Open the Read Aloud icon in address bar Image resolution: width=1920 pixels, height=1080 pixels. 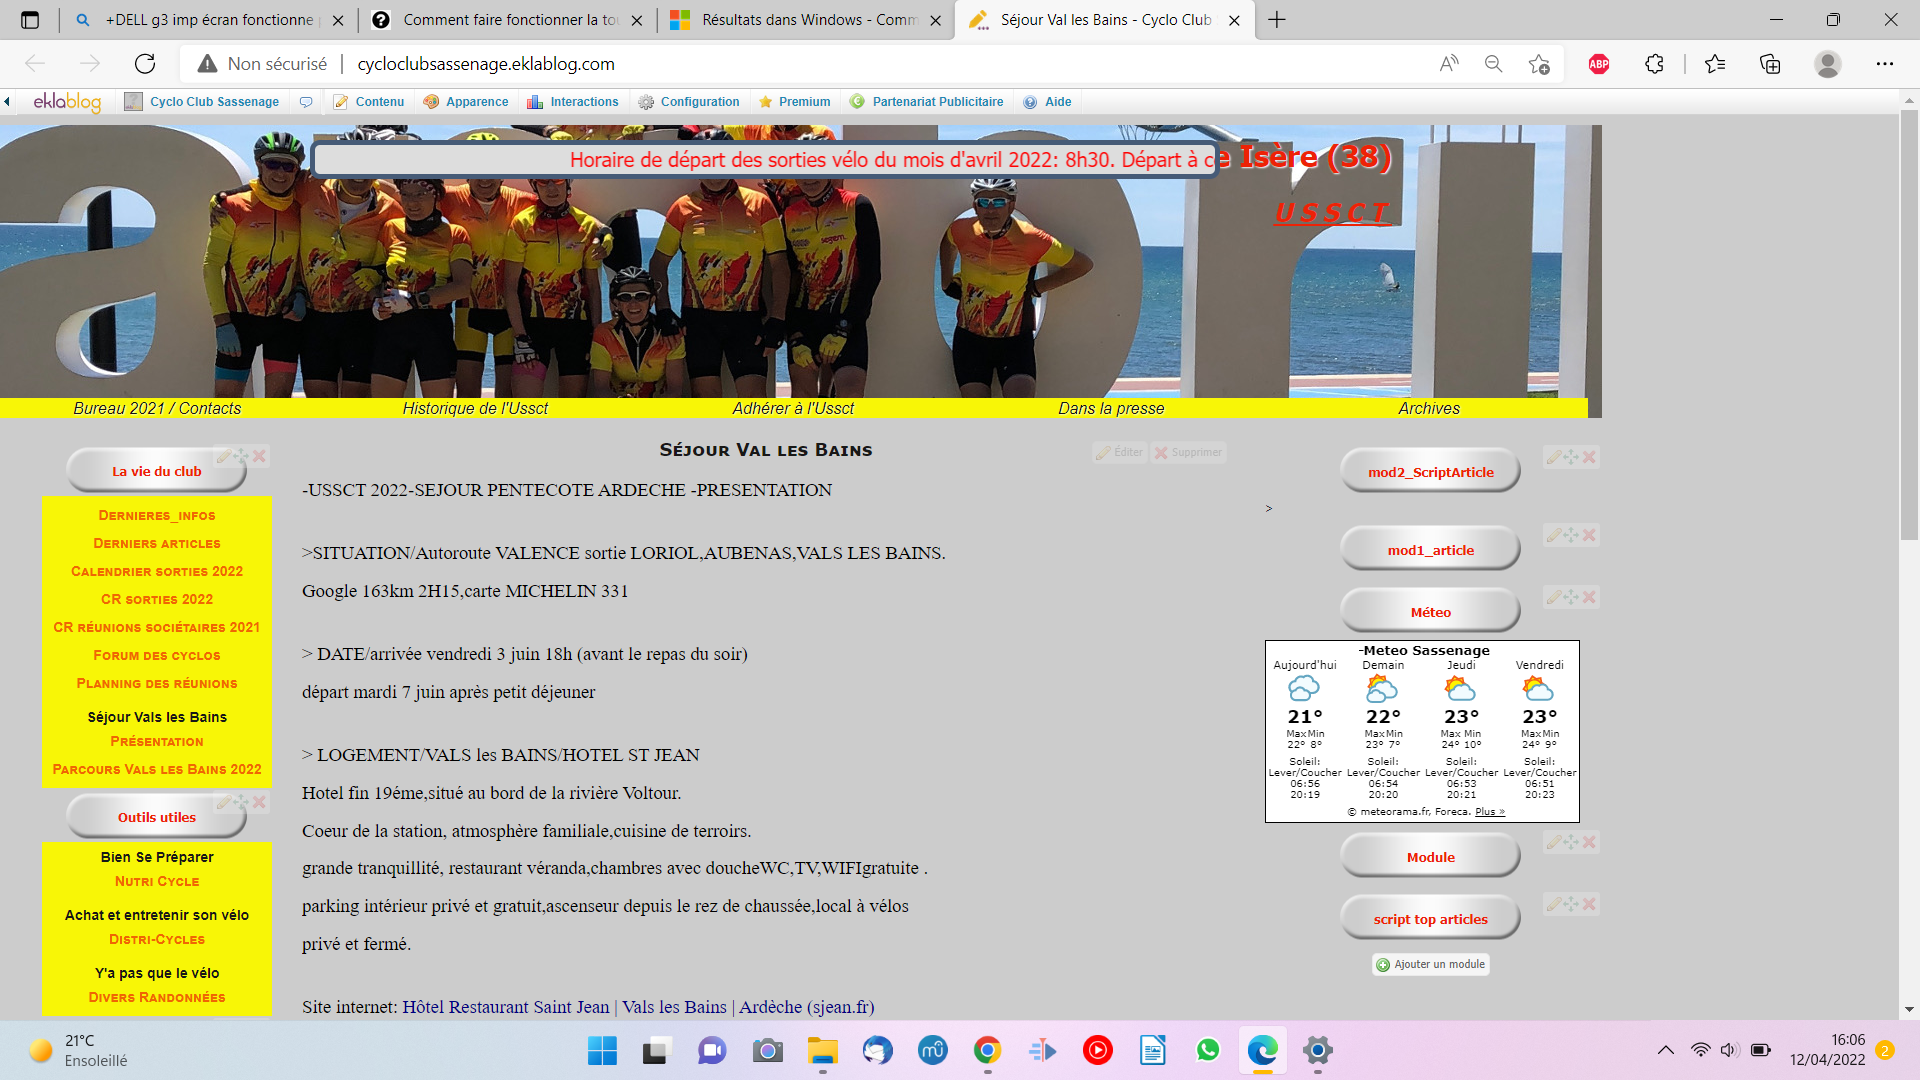pyautogui.click(x=1449, y=64)
